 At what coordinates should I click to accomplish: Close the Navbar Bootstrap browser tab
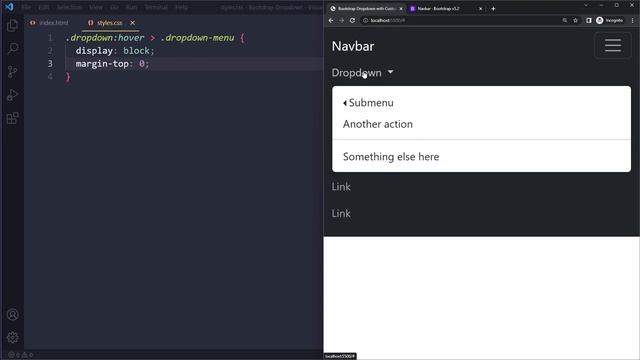pyautogui.click(x=480, y=8)
